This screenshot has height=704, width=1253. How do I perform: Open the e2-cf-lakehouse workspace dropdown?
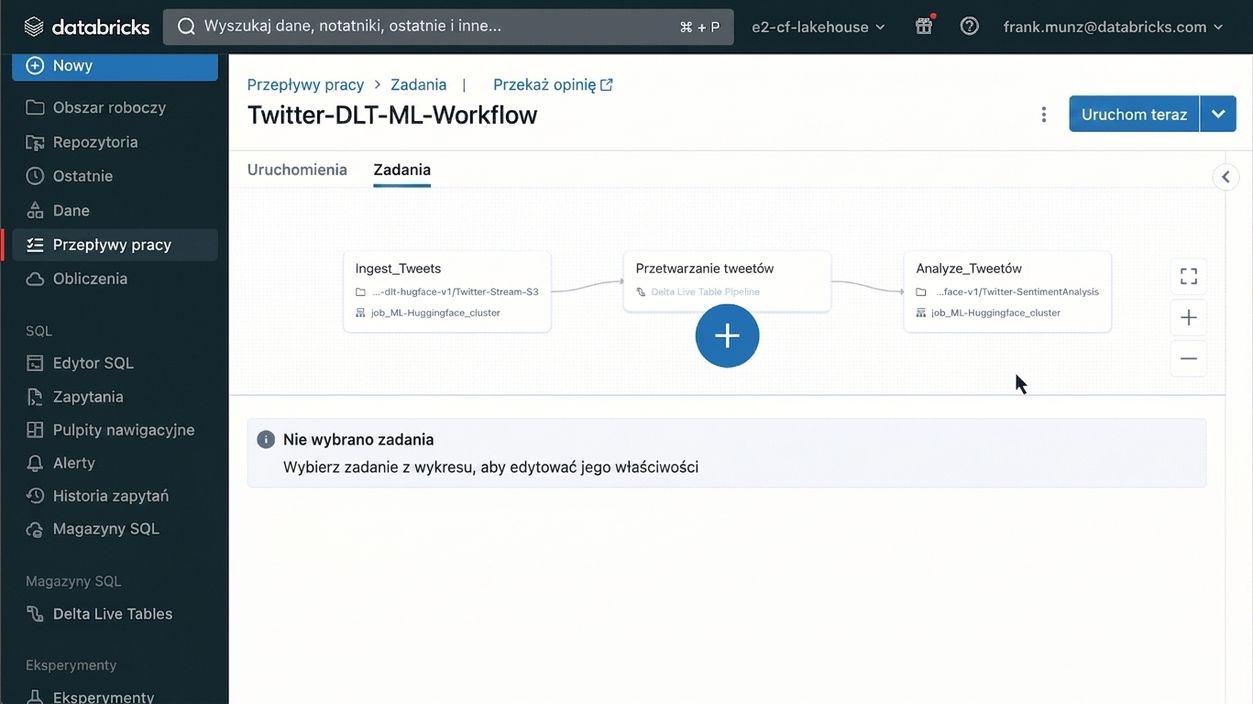click(x=819, y=27)
